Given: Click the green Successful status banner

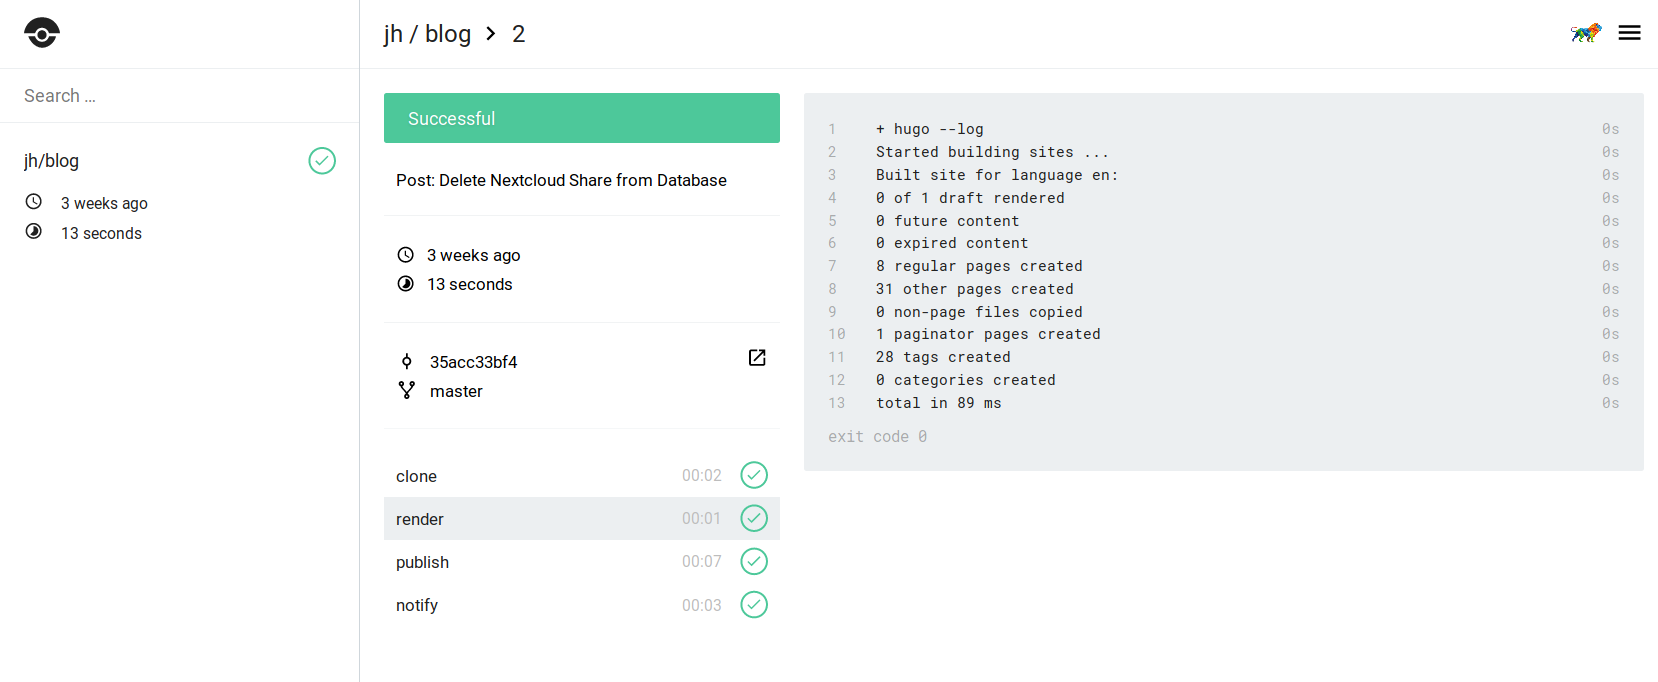Looking at the screenshot, I should point(581,118).
